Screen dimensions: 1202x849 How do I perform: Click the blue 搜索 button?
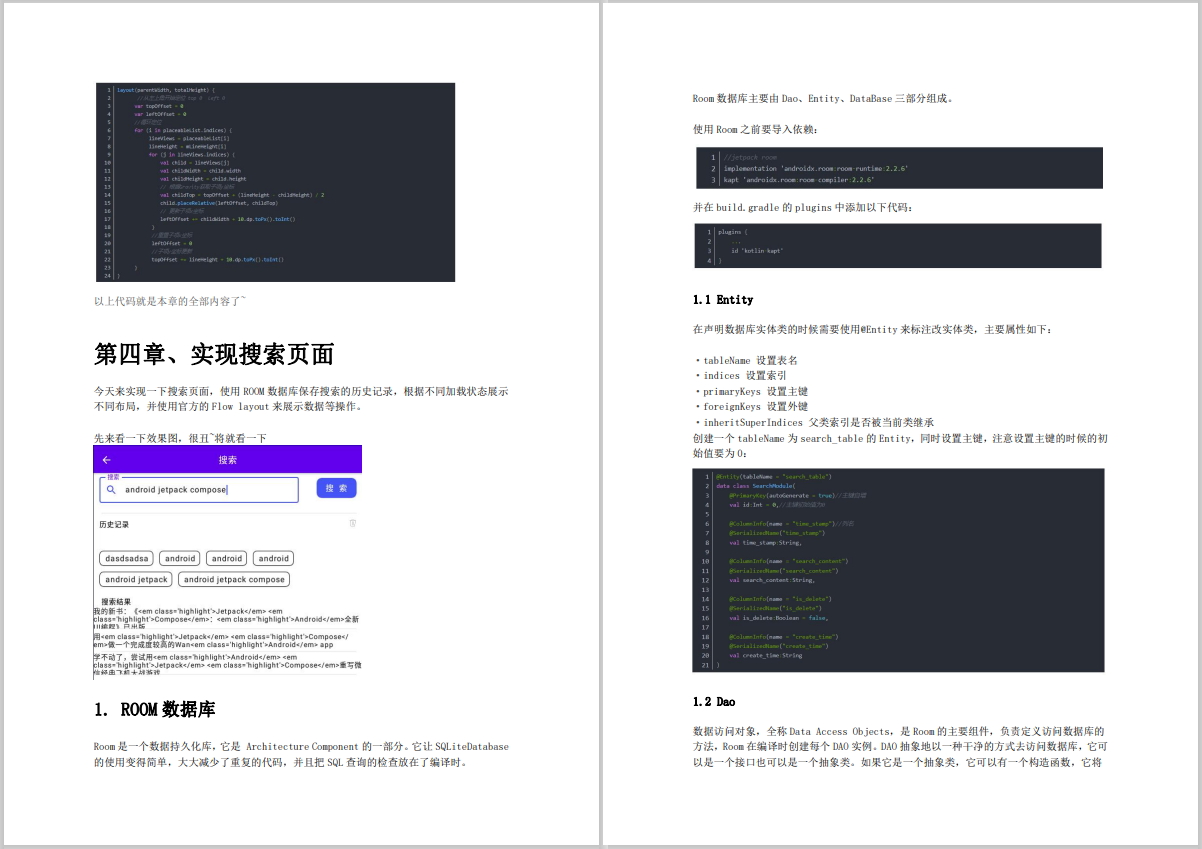[336, 488]
